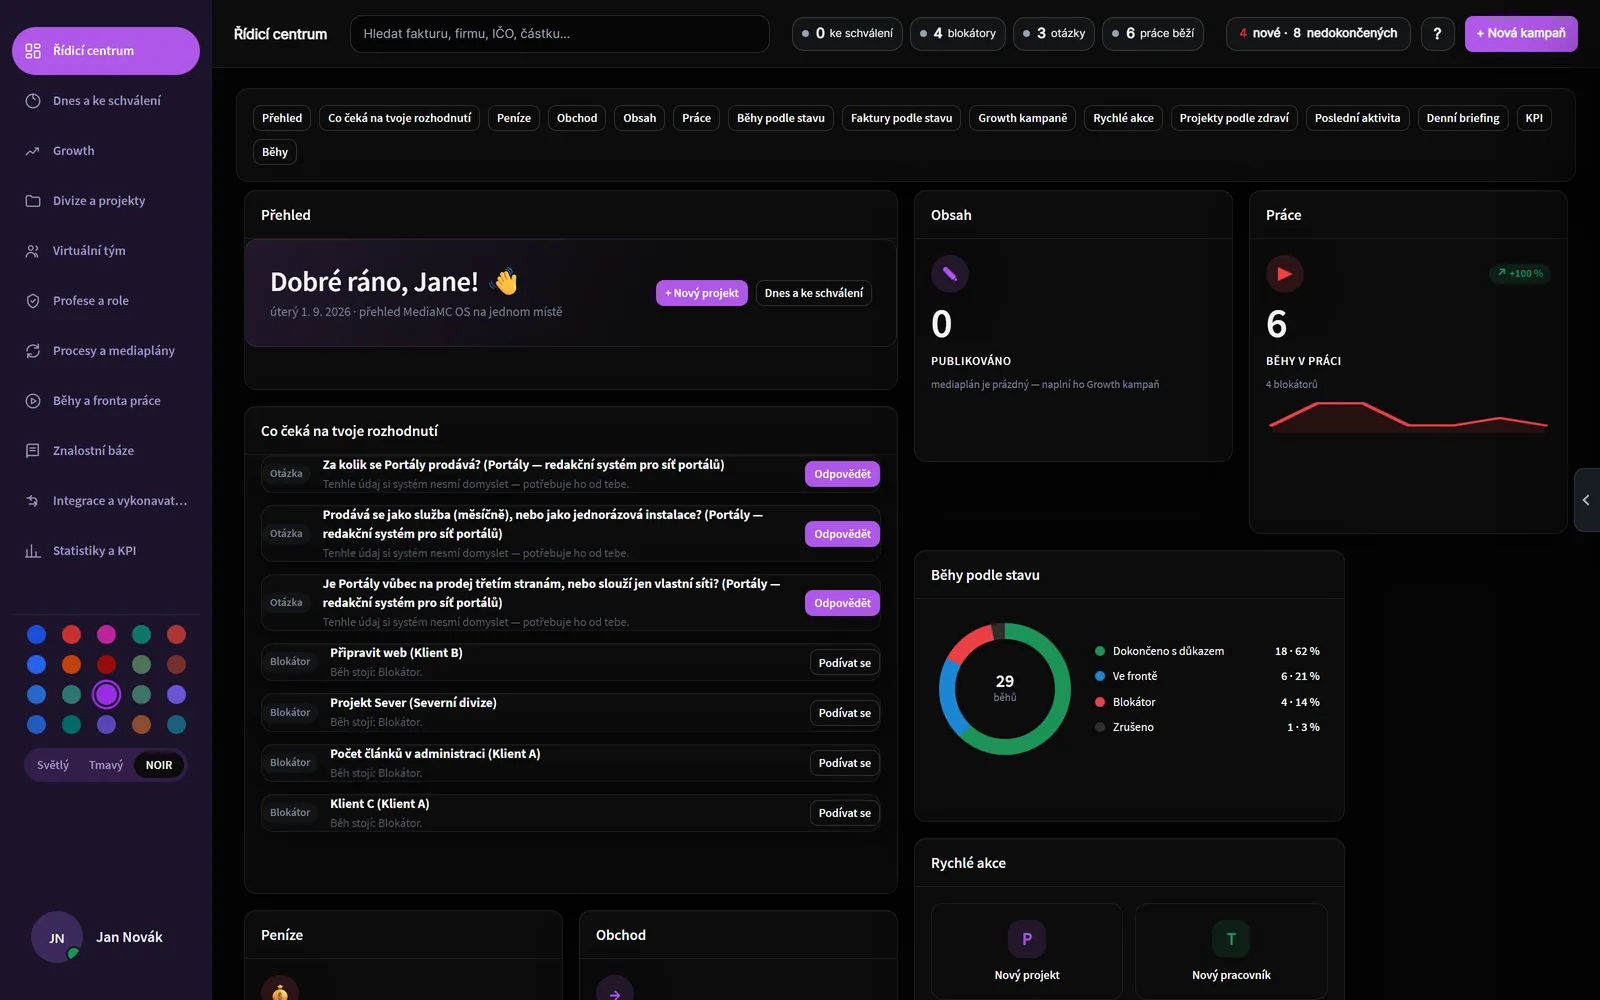The width and height of the screenshot is (1600, 1000).
Task: Select the NOIR theme option
Action: tap(159, 765)
